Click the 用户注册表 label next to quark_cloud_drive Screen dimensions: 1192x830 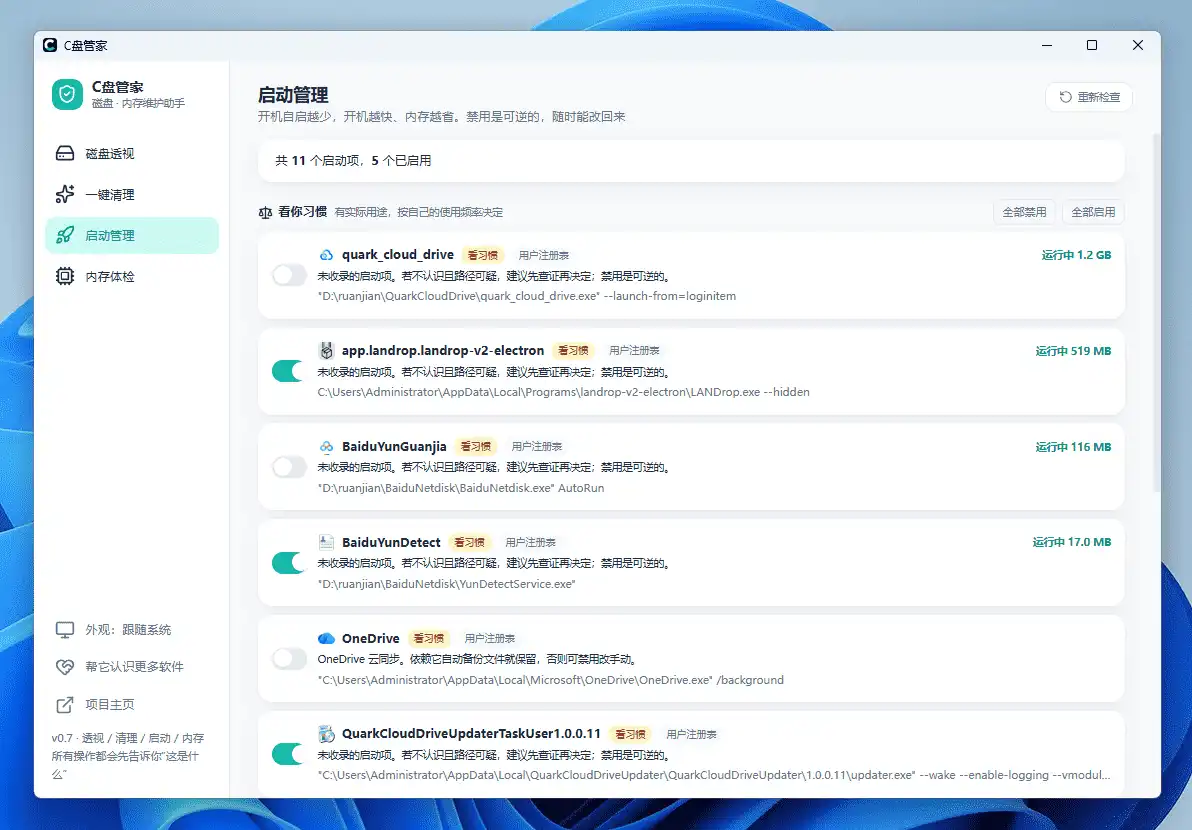click(x=544, y=255)
